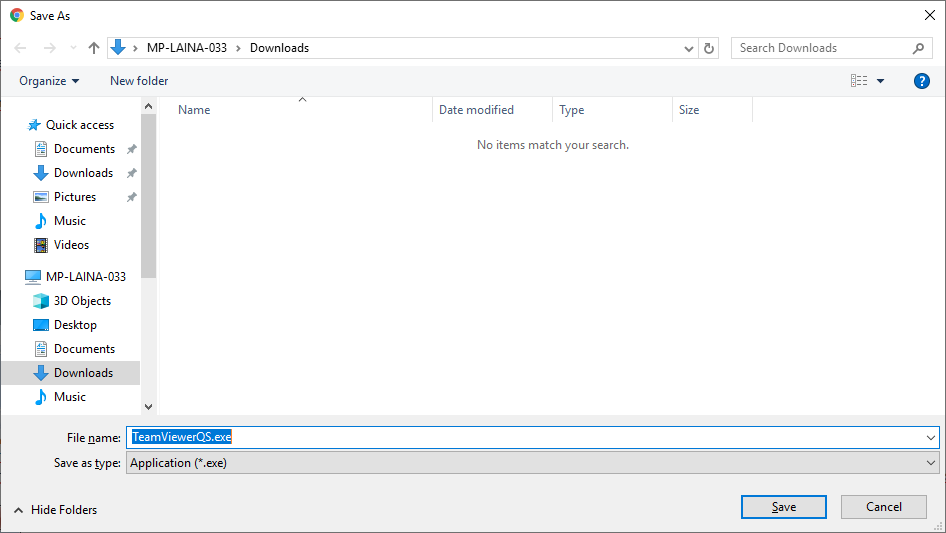
Task: Click the Quick access star icon
Action: click(x=34, y=125)
